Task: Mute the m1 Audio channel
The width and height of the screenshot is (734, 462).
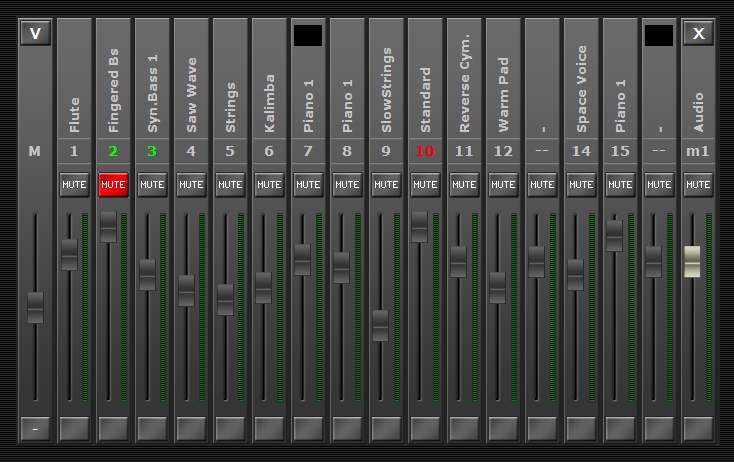Action: pyautogui.click(x=698, y=184)
